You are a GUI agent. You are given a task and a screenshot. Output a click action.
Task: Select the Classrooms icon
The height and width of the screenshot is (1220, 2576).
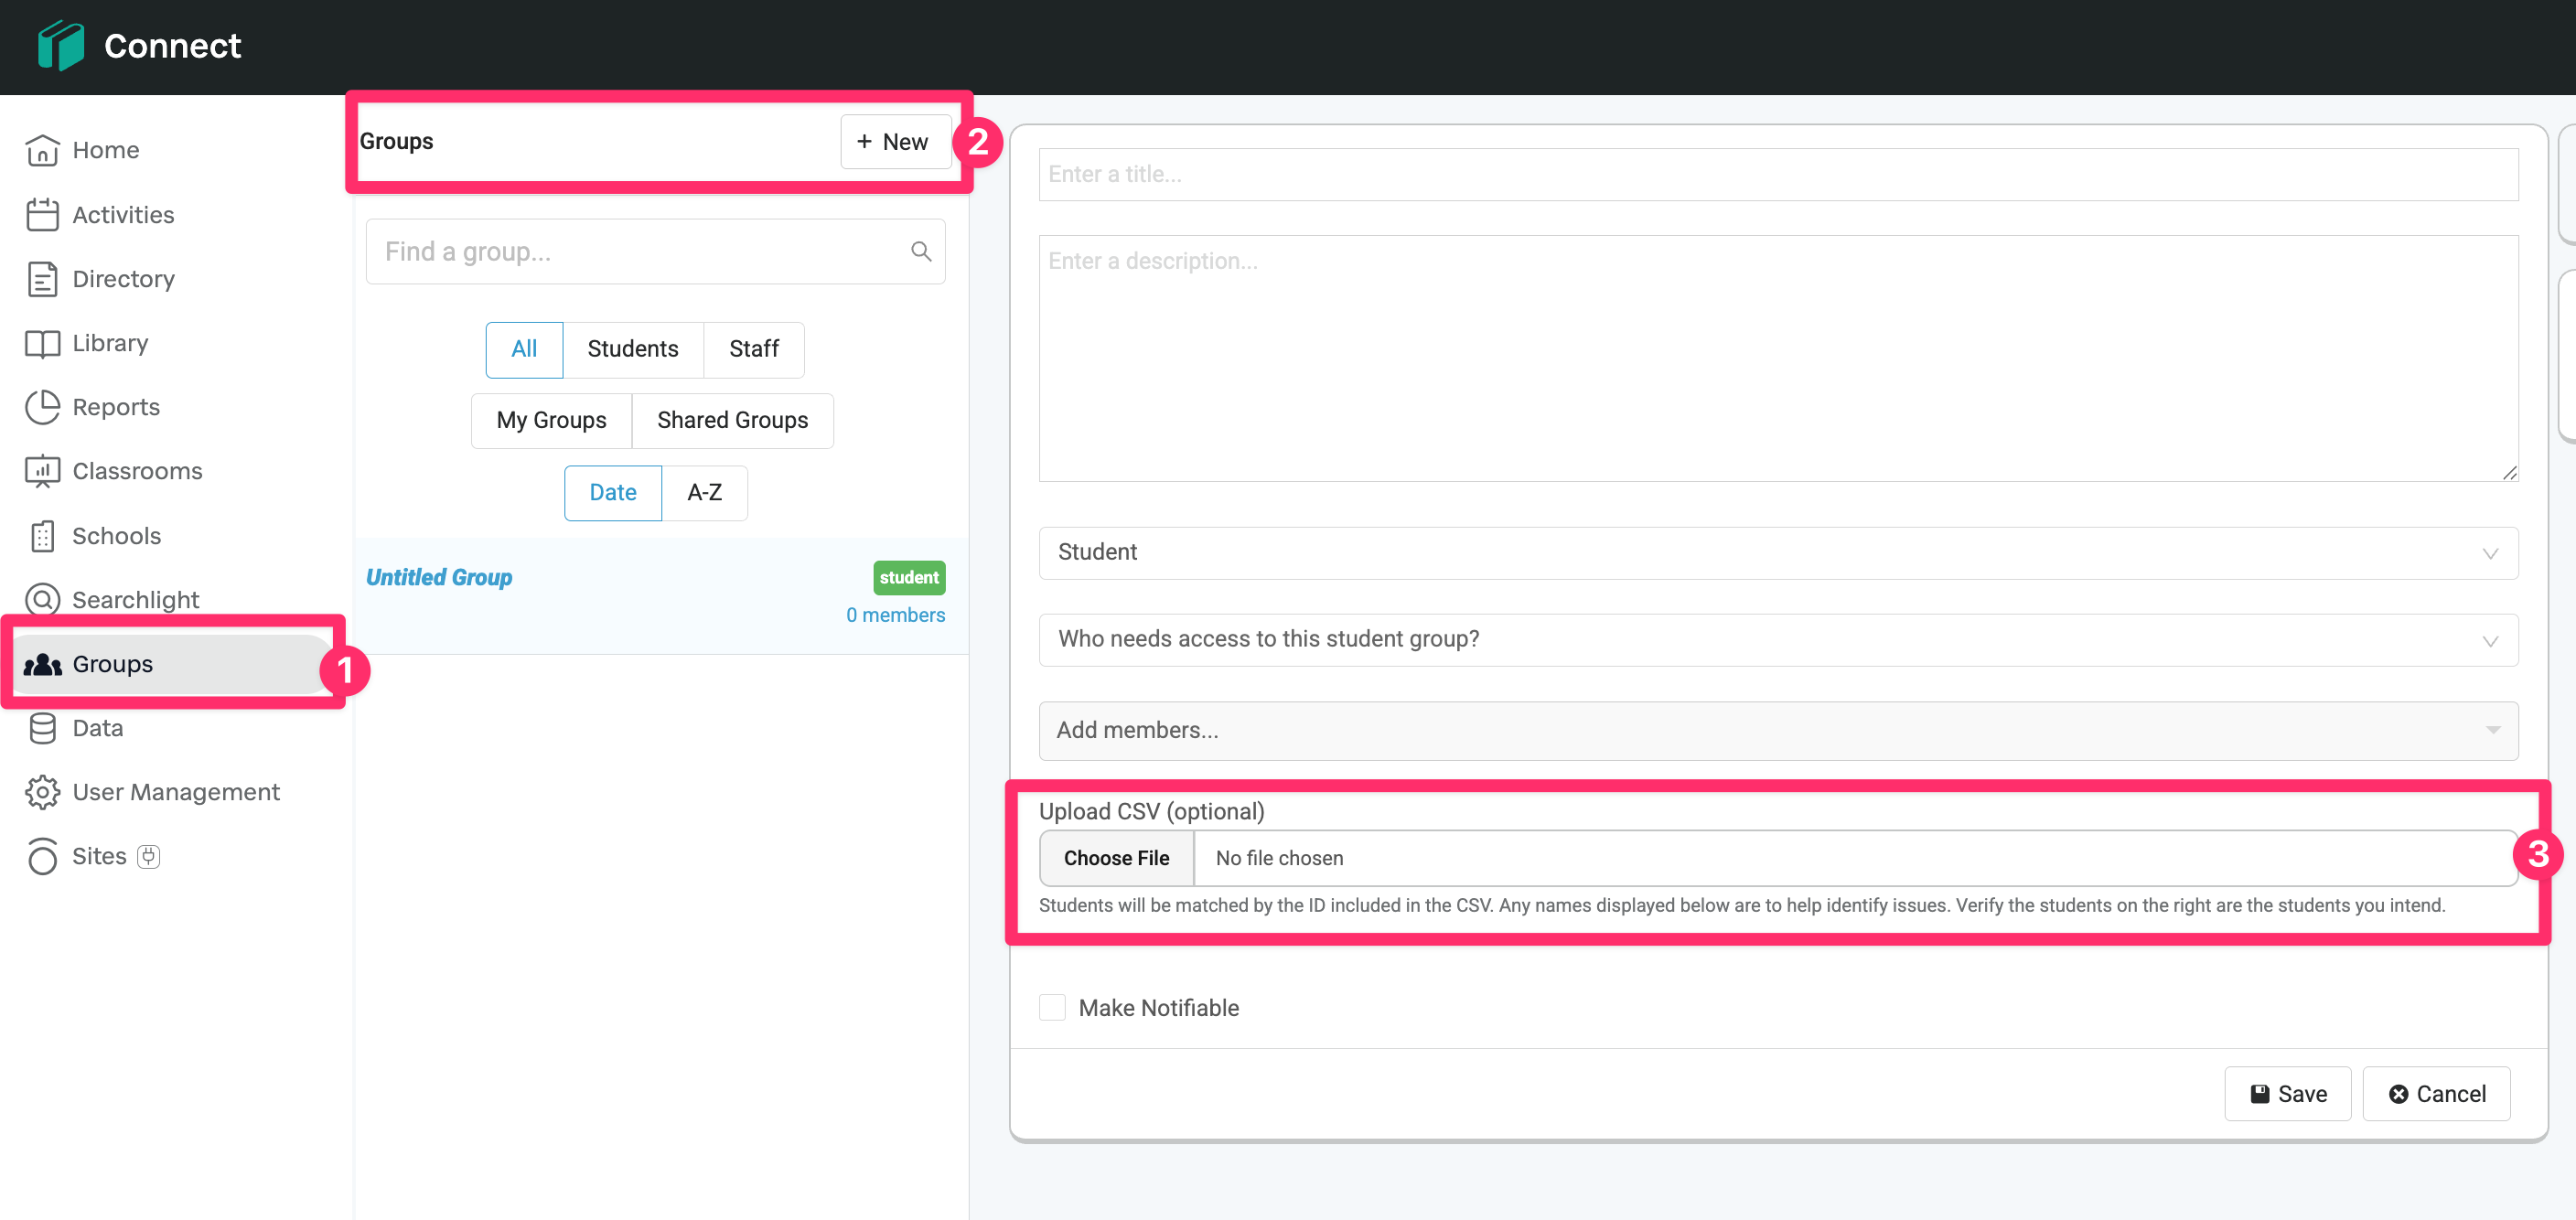pos(42,470)
